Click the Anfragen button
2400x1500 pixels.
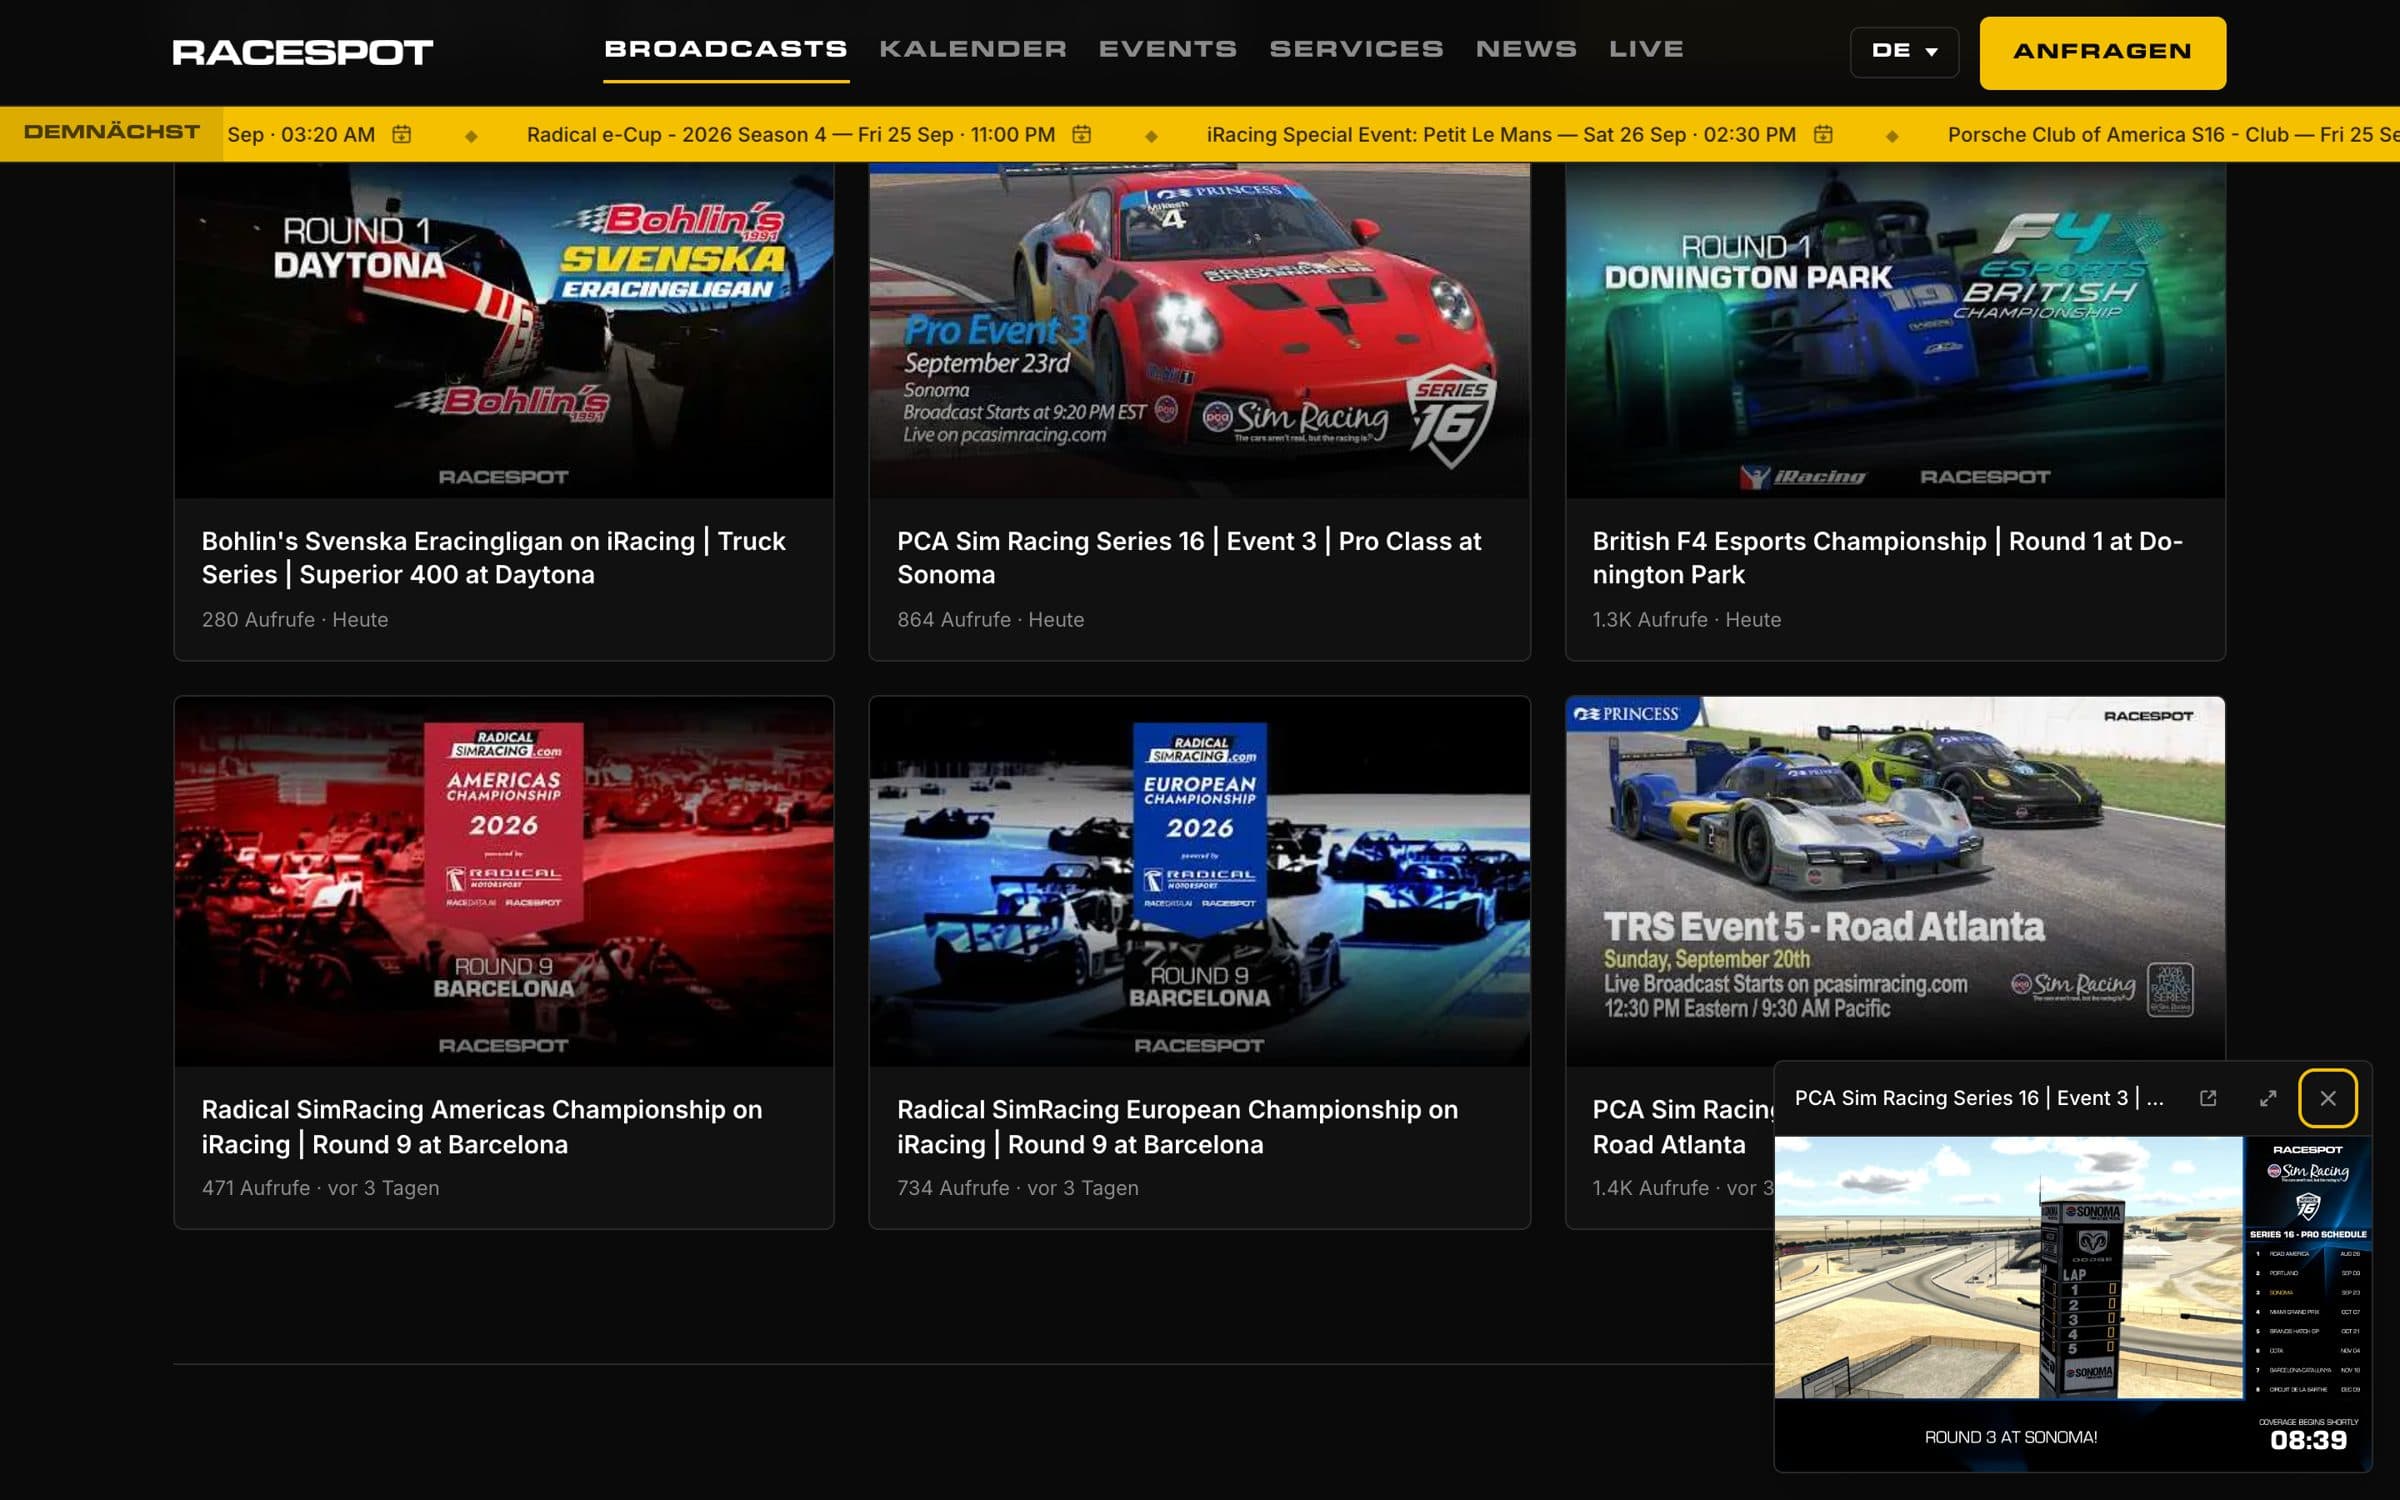click(x=2102, y=52)
